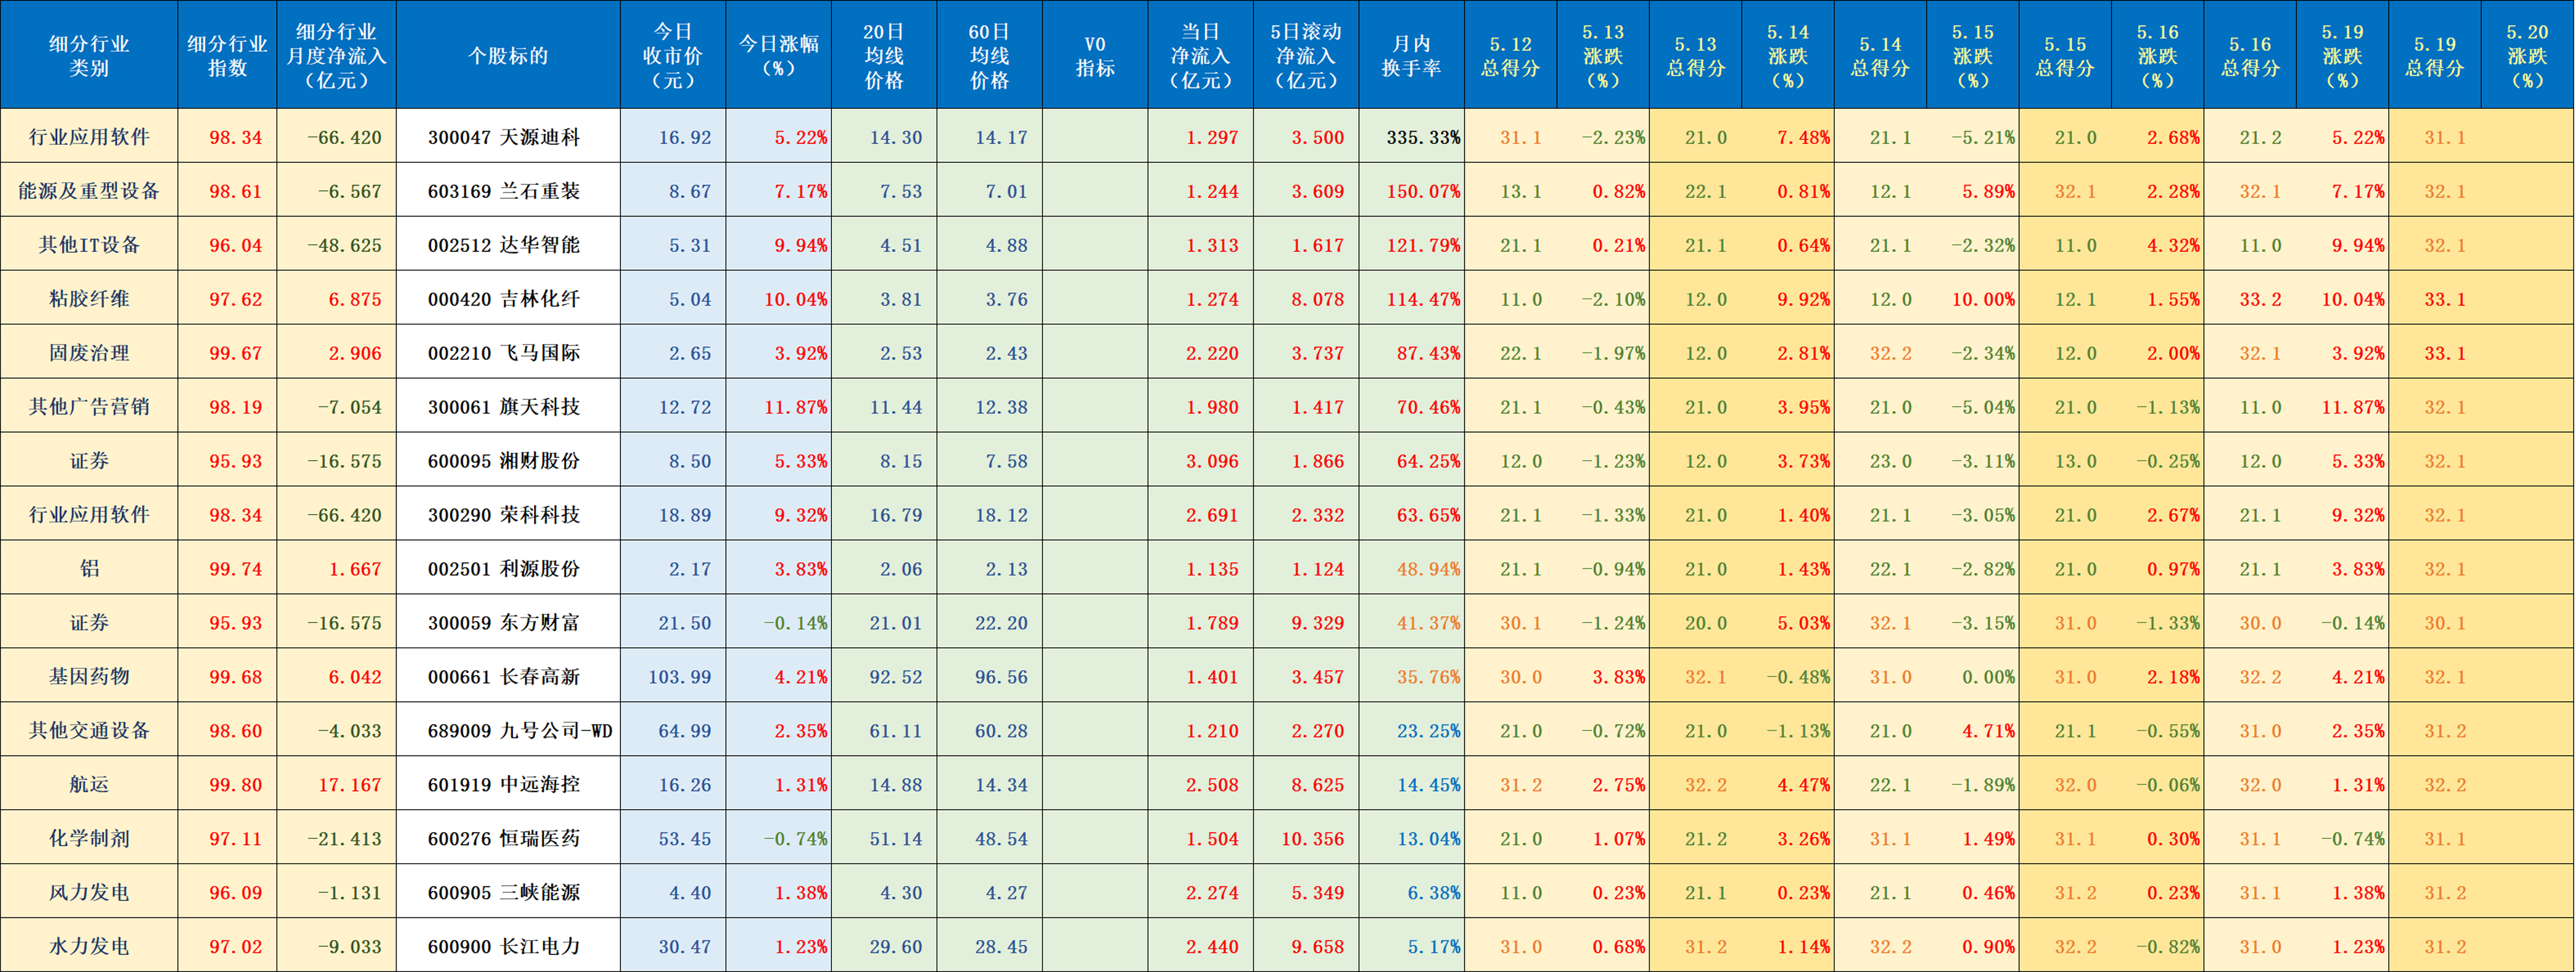Select the 能源及重型设备 category cell

[x=89, y=191]
